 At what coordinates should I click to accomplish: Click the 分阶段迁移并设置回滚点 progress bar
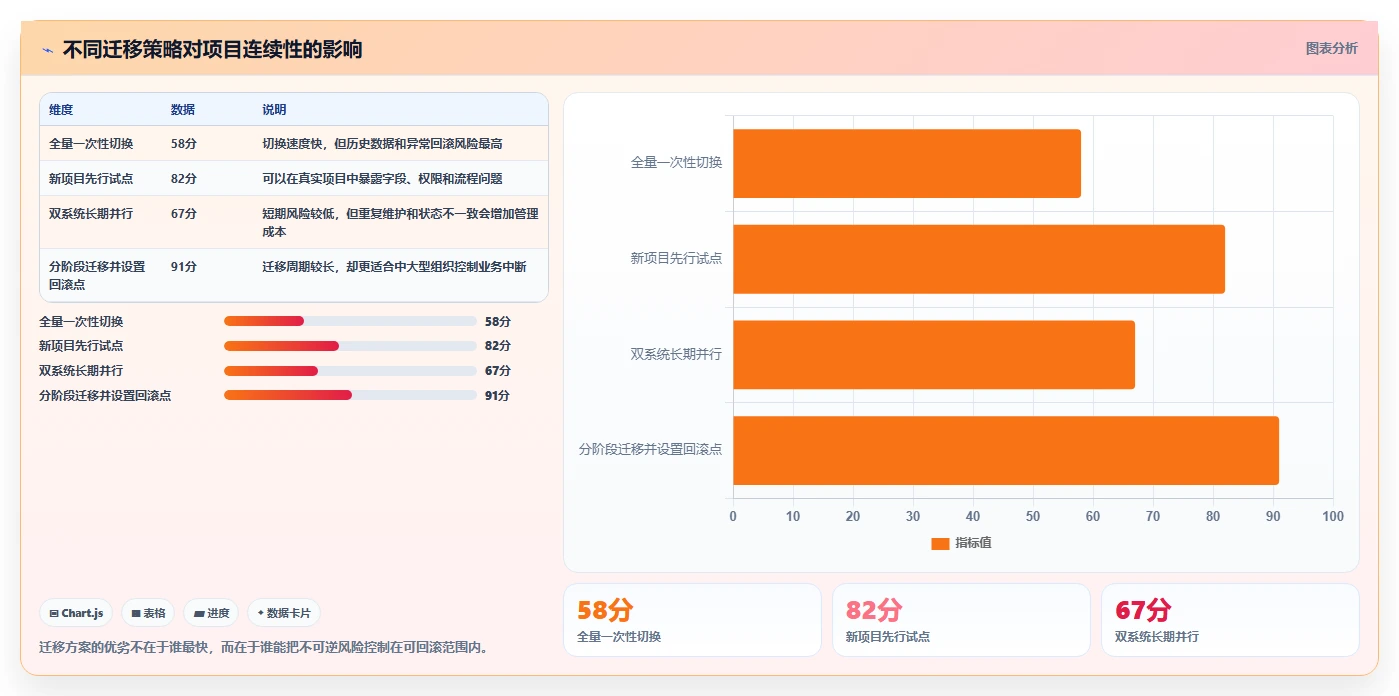pyautogui.click(x=350, y=395)
